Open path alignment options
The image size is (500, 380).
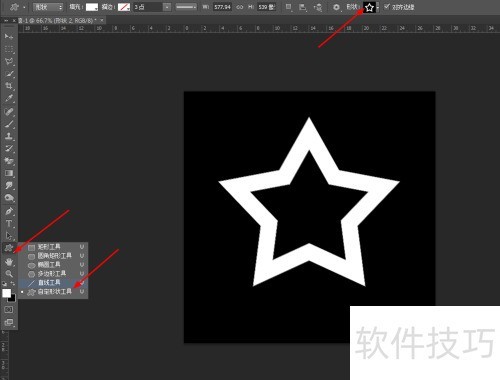pyautogui.click(x=303, y=7)
